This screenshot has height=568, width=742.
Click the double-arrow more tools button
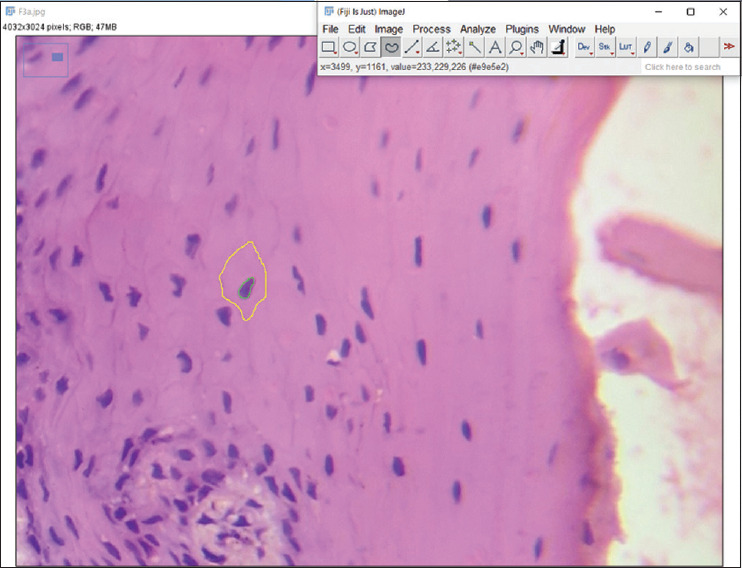pyautogui.click(x=729, y=47)
